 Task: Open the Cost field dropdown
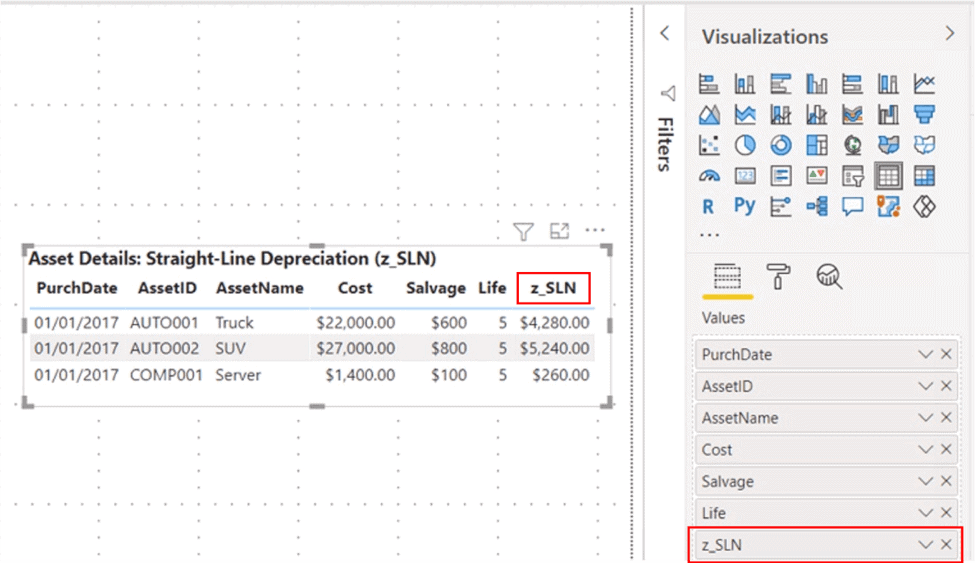pyautogui.click(x=925, y=450)
